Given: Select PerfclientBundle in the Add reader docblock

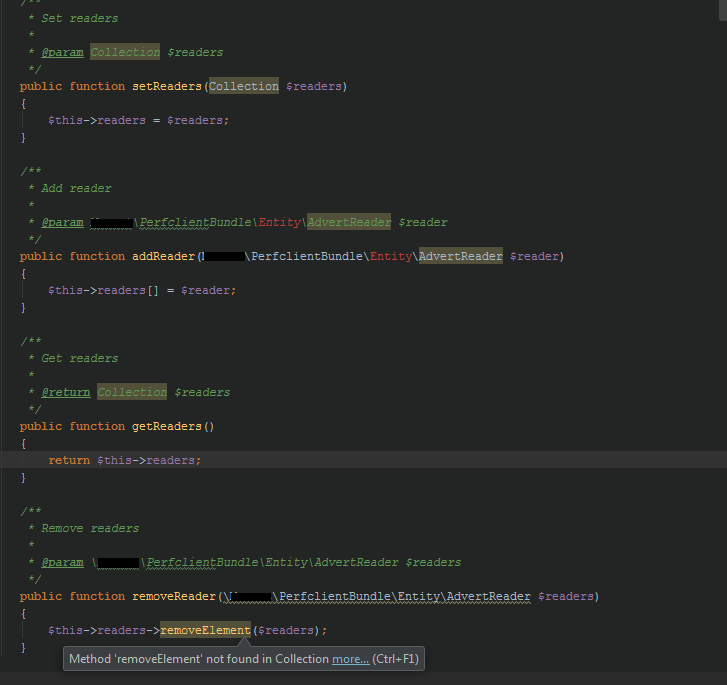Looking at the screenshot, I should point(196,223).
